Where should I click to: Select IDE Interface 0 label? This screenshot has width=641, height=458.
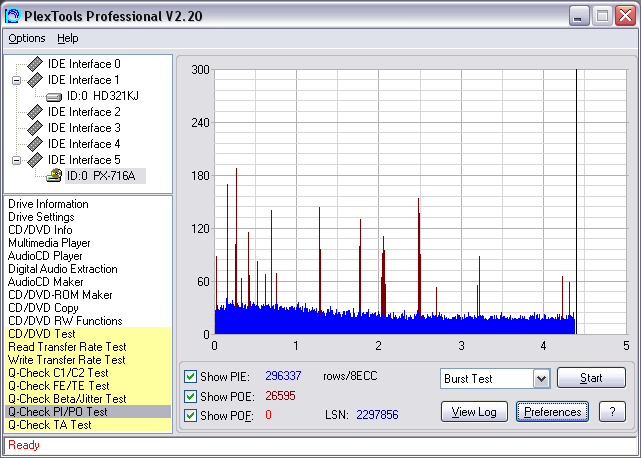click(x=84, y=64)
